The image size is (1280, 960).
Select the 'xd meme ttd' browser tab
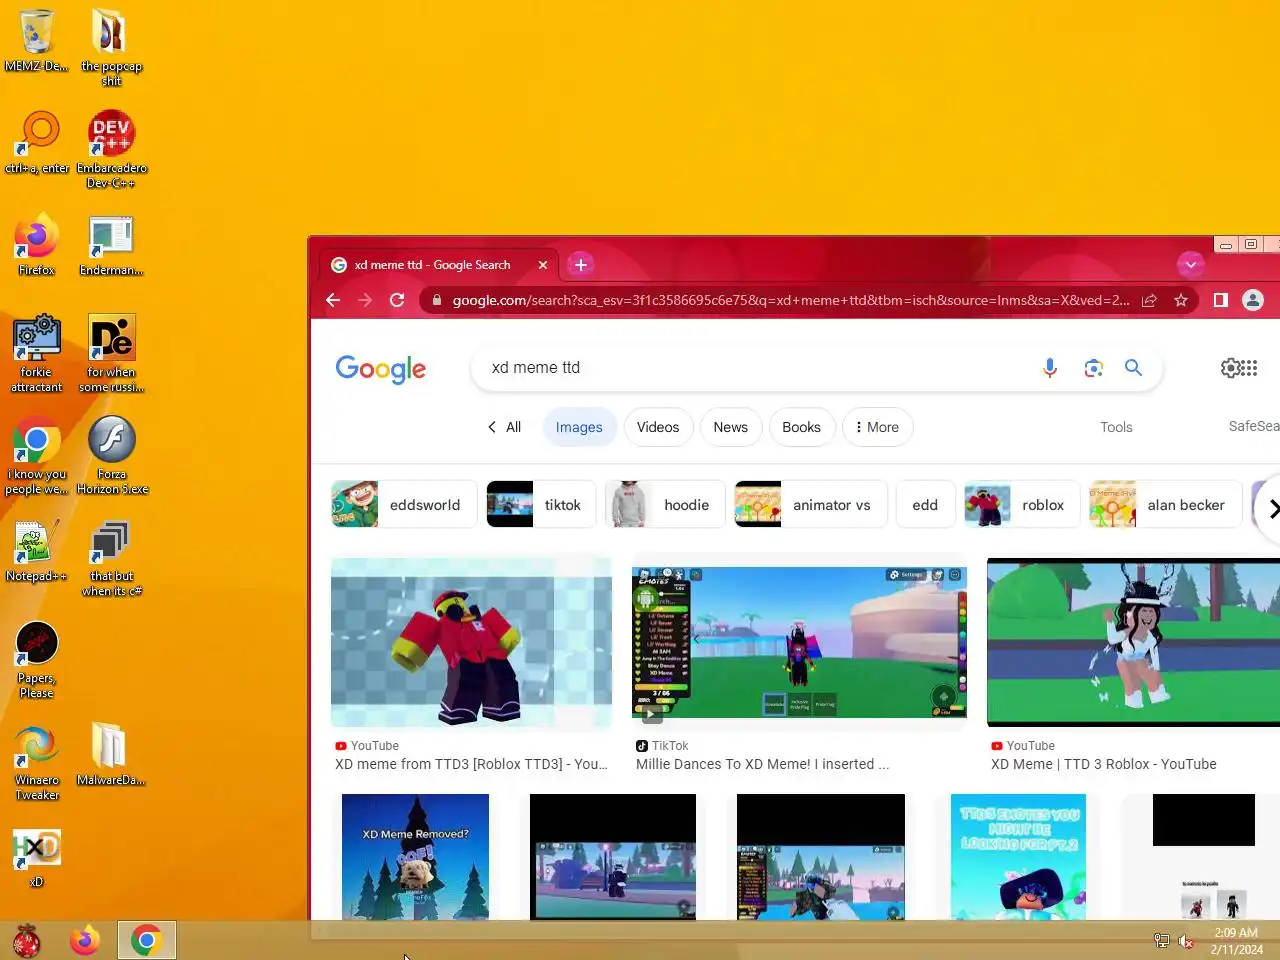(440, 265)
